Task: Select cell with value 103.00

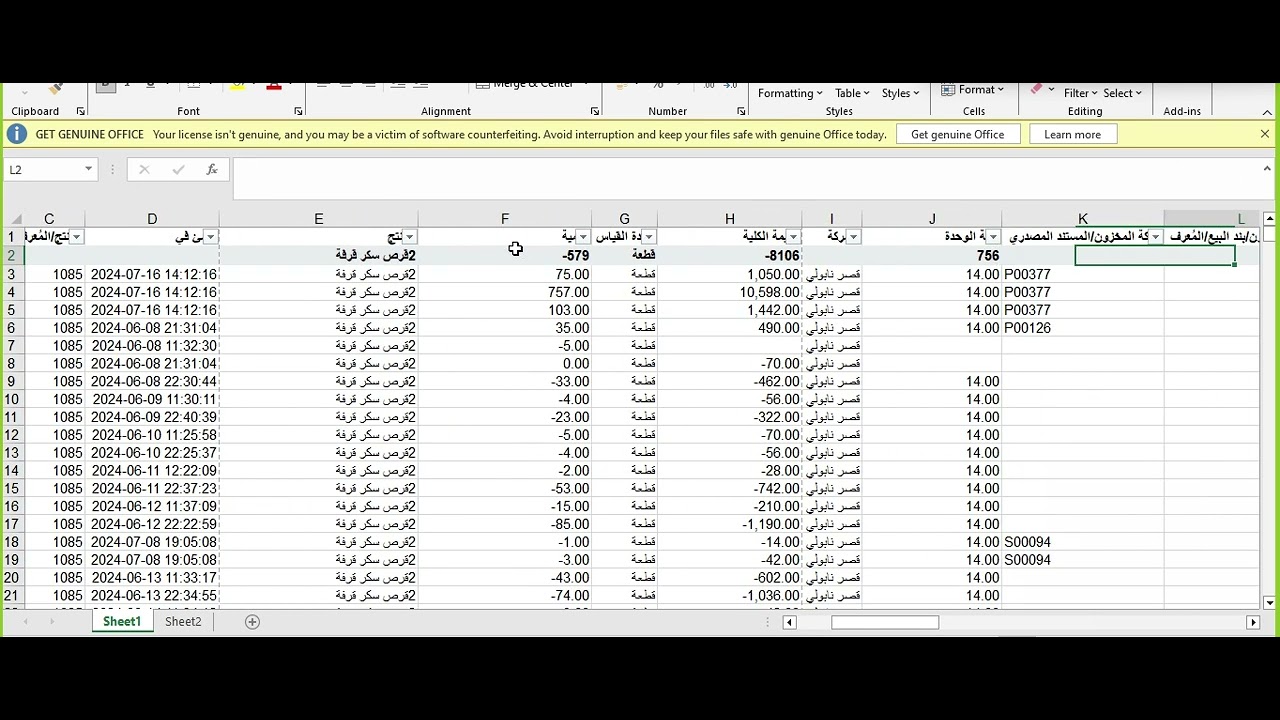Action: coord(504,310)
